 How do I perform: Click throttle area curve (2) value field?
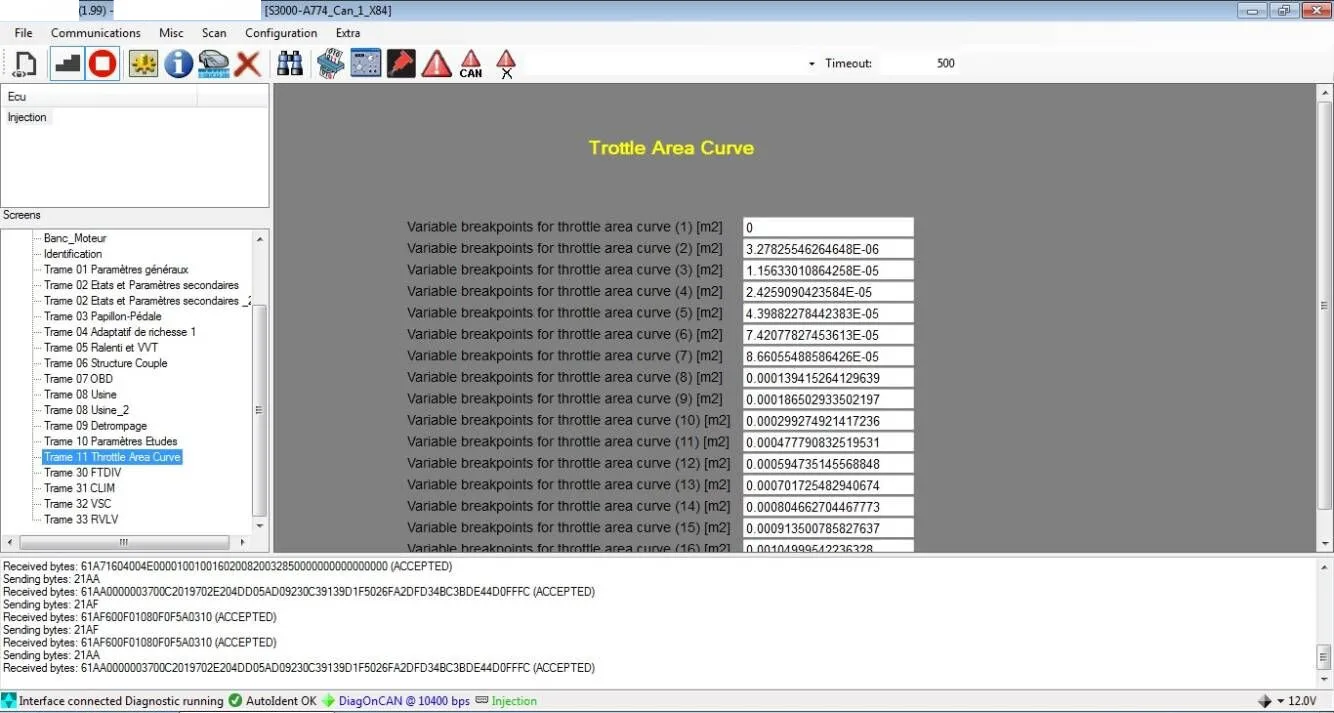(x=828, y=248)
